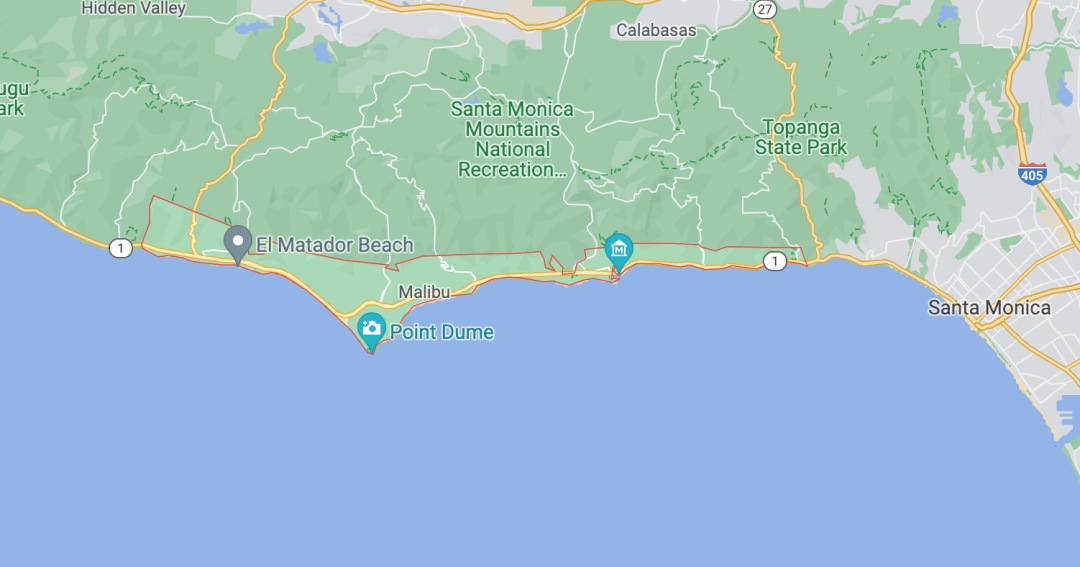The image size is (1080, 567).
Task: Open the teal museum marker on coast
Action: 619,252
